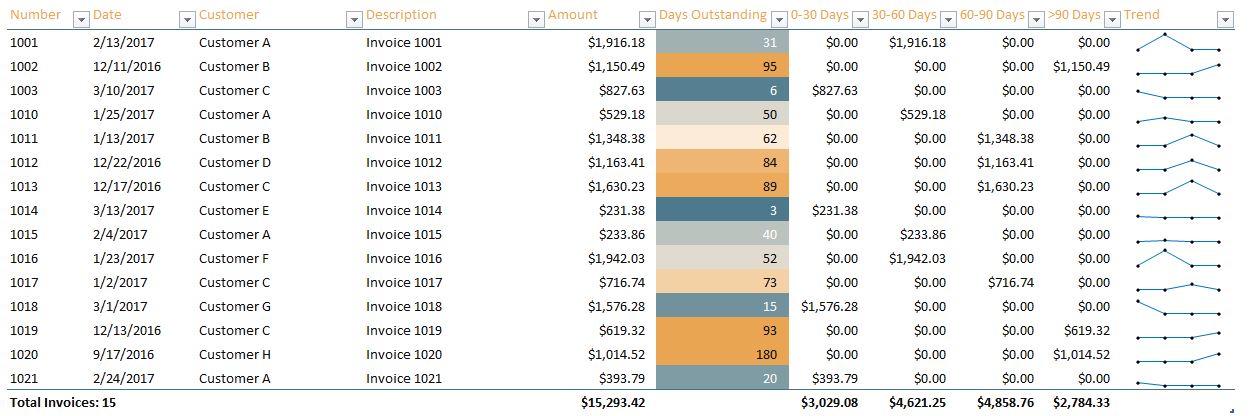Viewport: 1249px width, 416px height.
Task: Click the Invoice 1012 description cell
Action: coord(404,163)
